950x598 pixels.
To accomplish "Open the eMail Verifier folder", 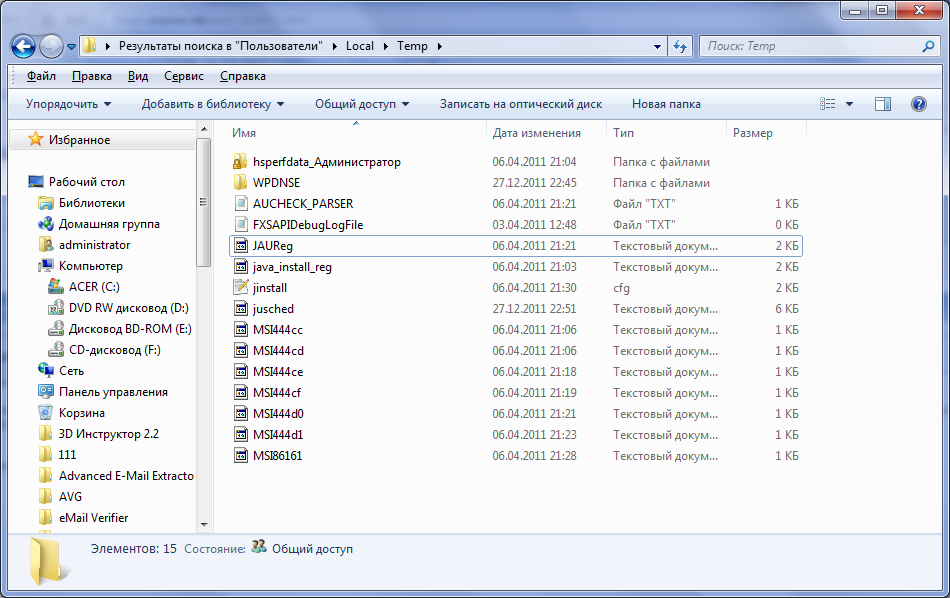I will (x=93, y=517).
